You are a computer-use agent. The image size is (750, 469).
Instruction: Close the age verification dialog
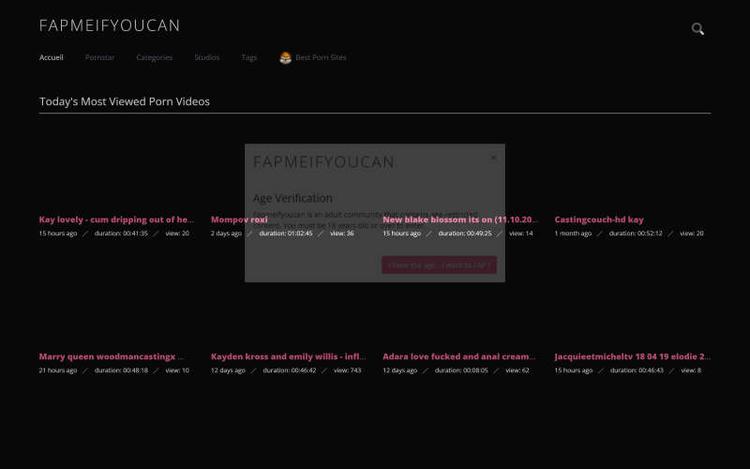click(493, 157)
